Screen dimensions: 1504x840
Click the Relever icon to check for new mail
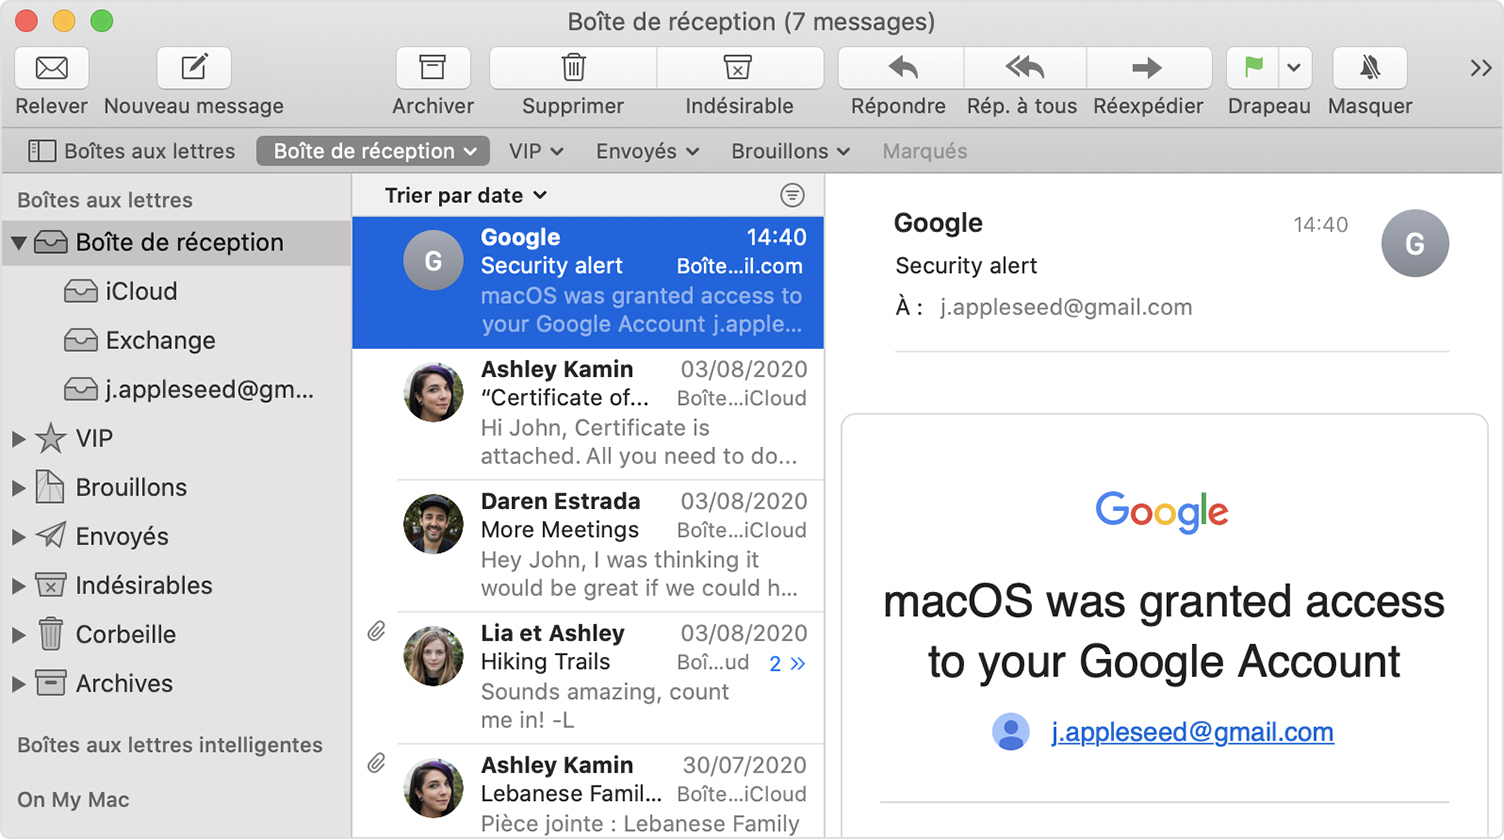(51, 68)
